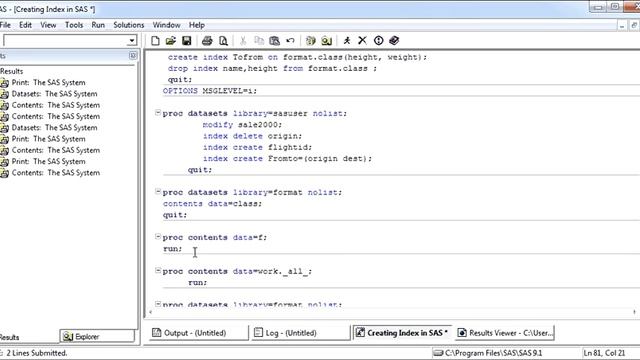Select the third Print: The SAS System result
The width and height of the screenshot is (640, 360).
[49, 162]
